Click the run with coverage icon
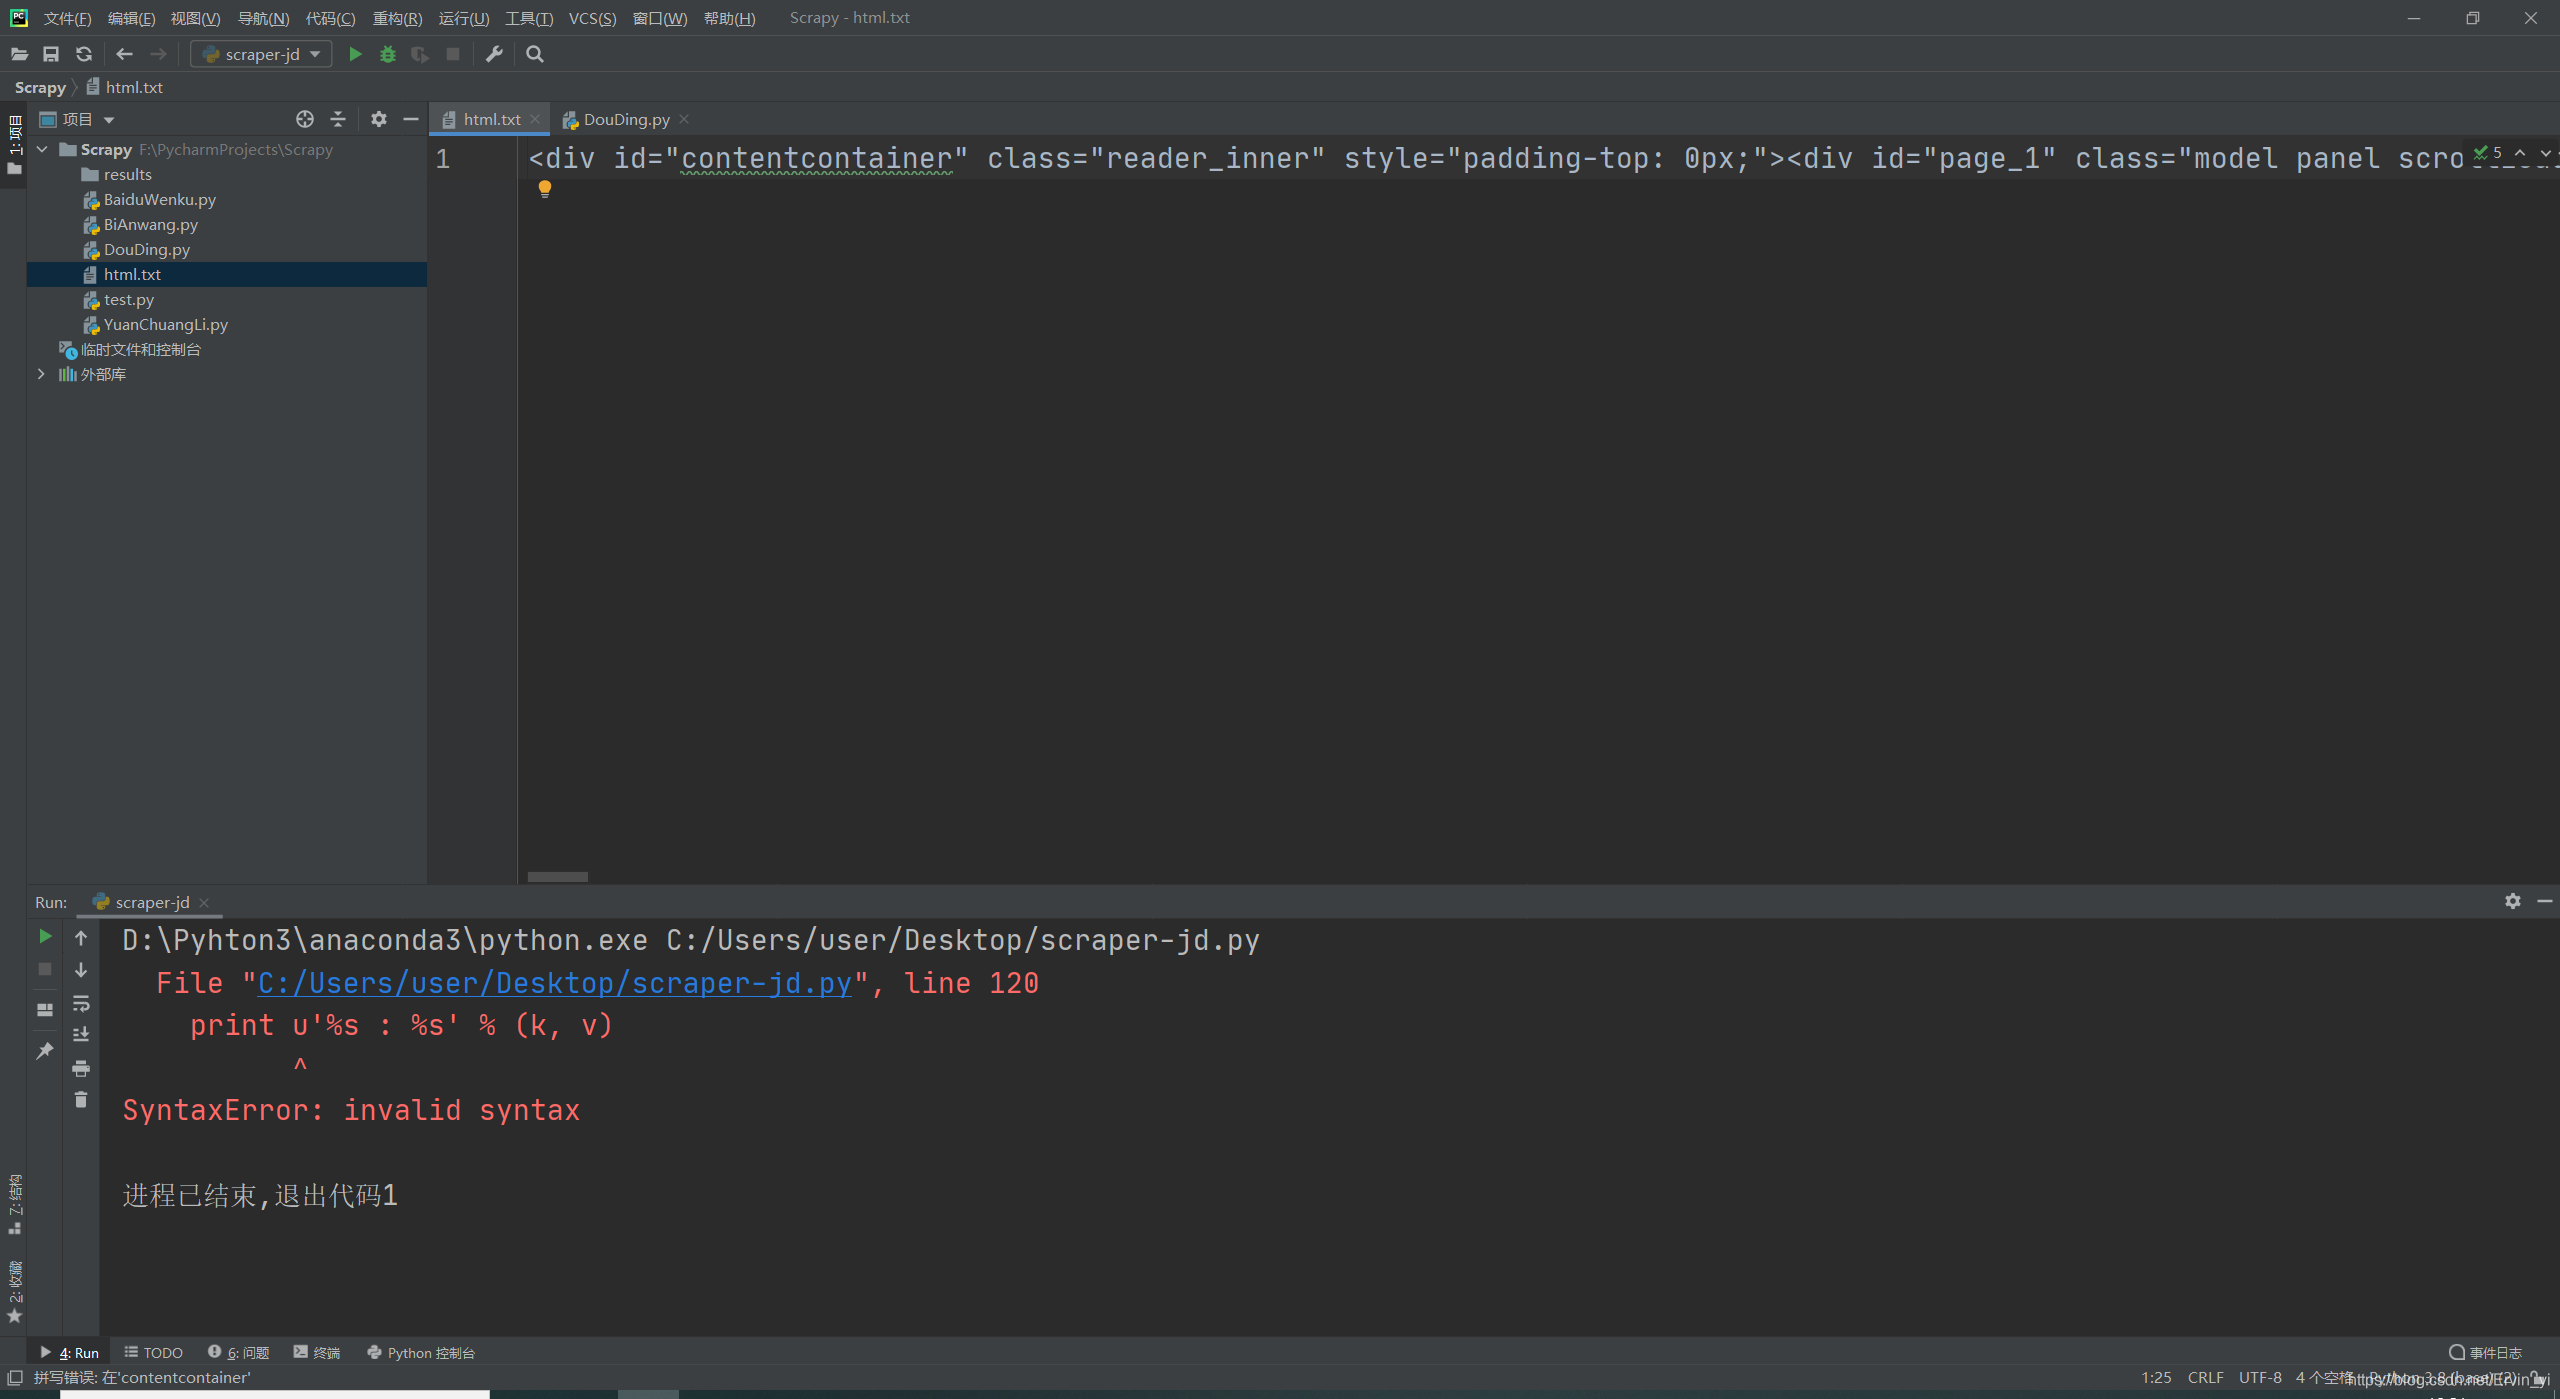This screenshot has height=1399, width=2560. pos(421,54)
